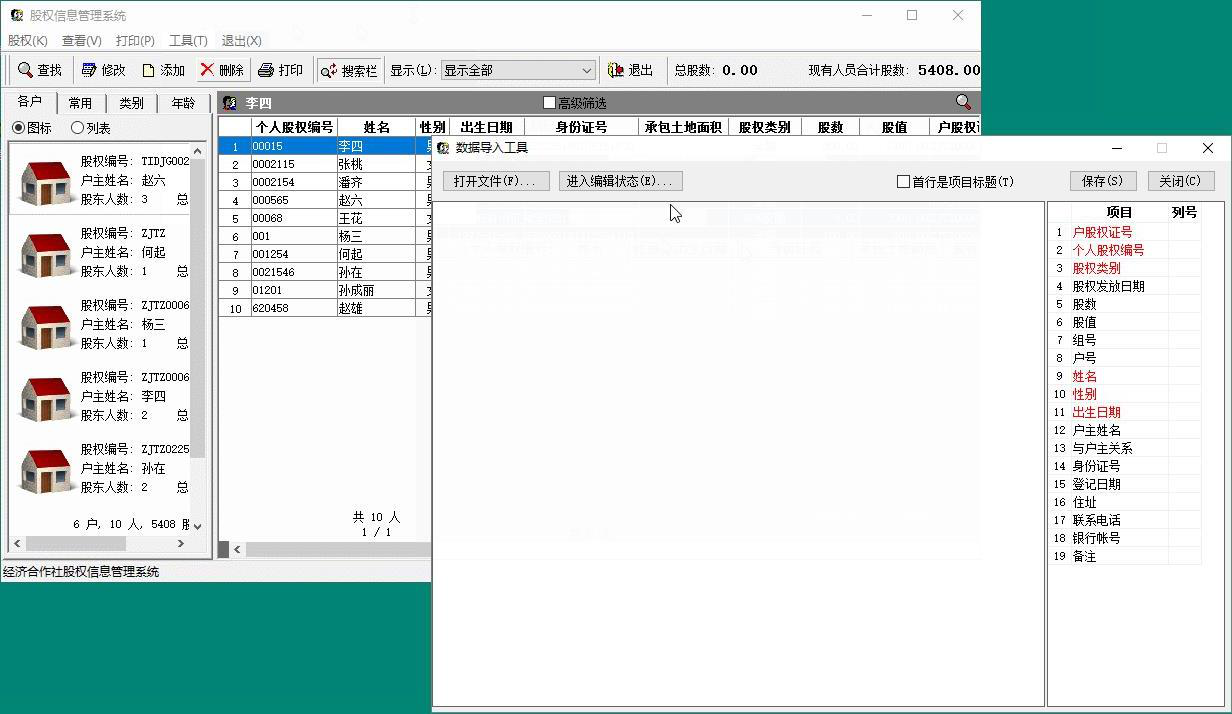This screenshot has width=1232, height=714.
Task: Click the 退出 exit toolbar button
Action: coord(631,70)
